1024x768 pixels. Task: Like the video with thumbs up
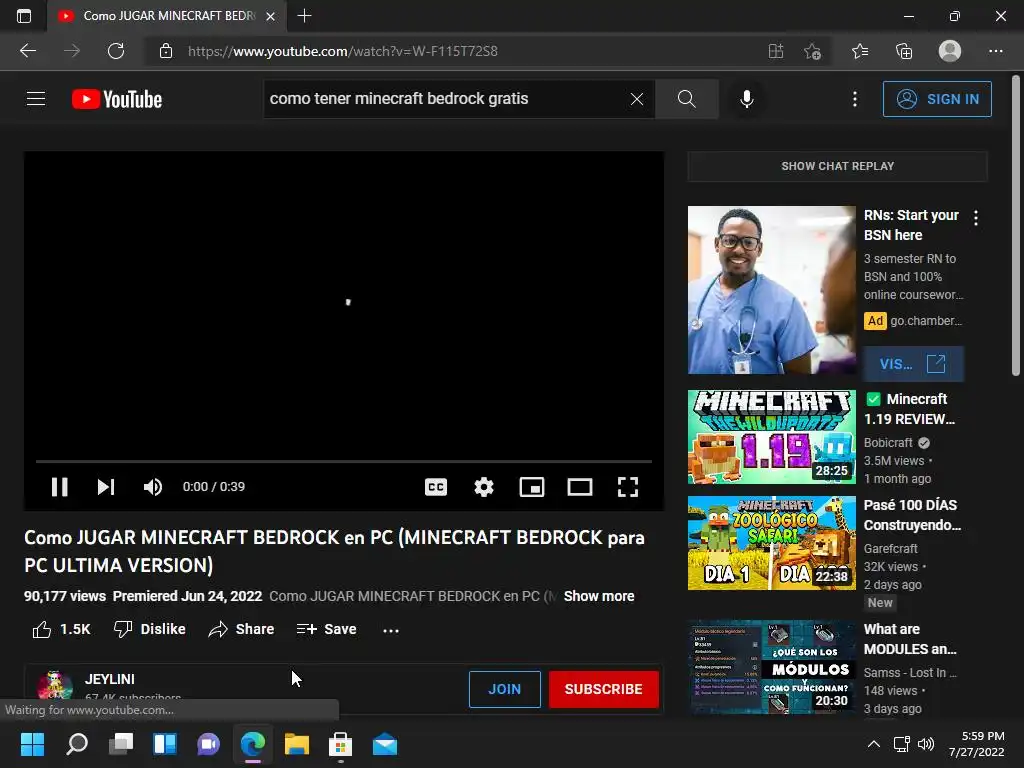click(x=61, y=629)
